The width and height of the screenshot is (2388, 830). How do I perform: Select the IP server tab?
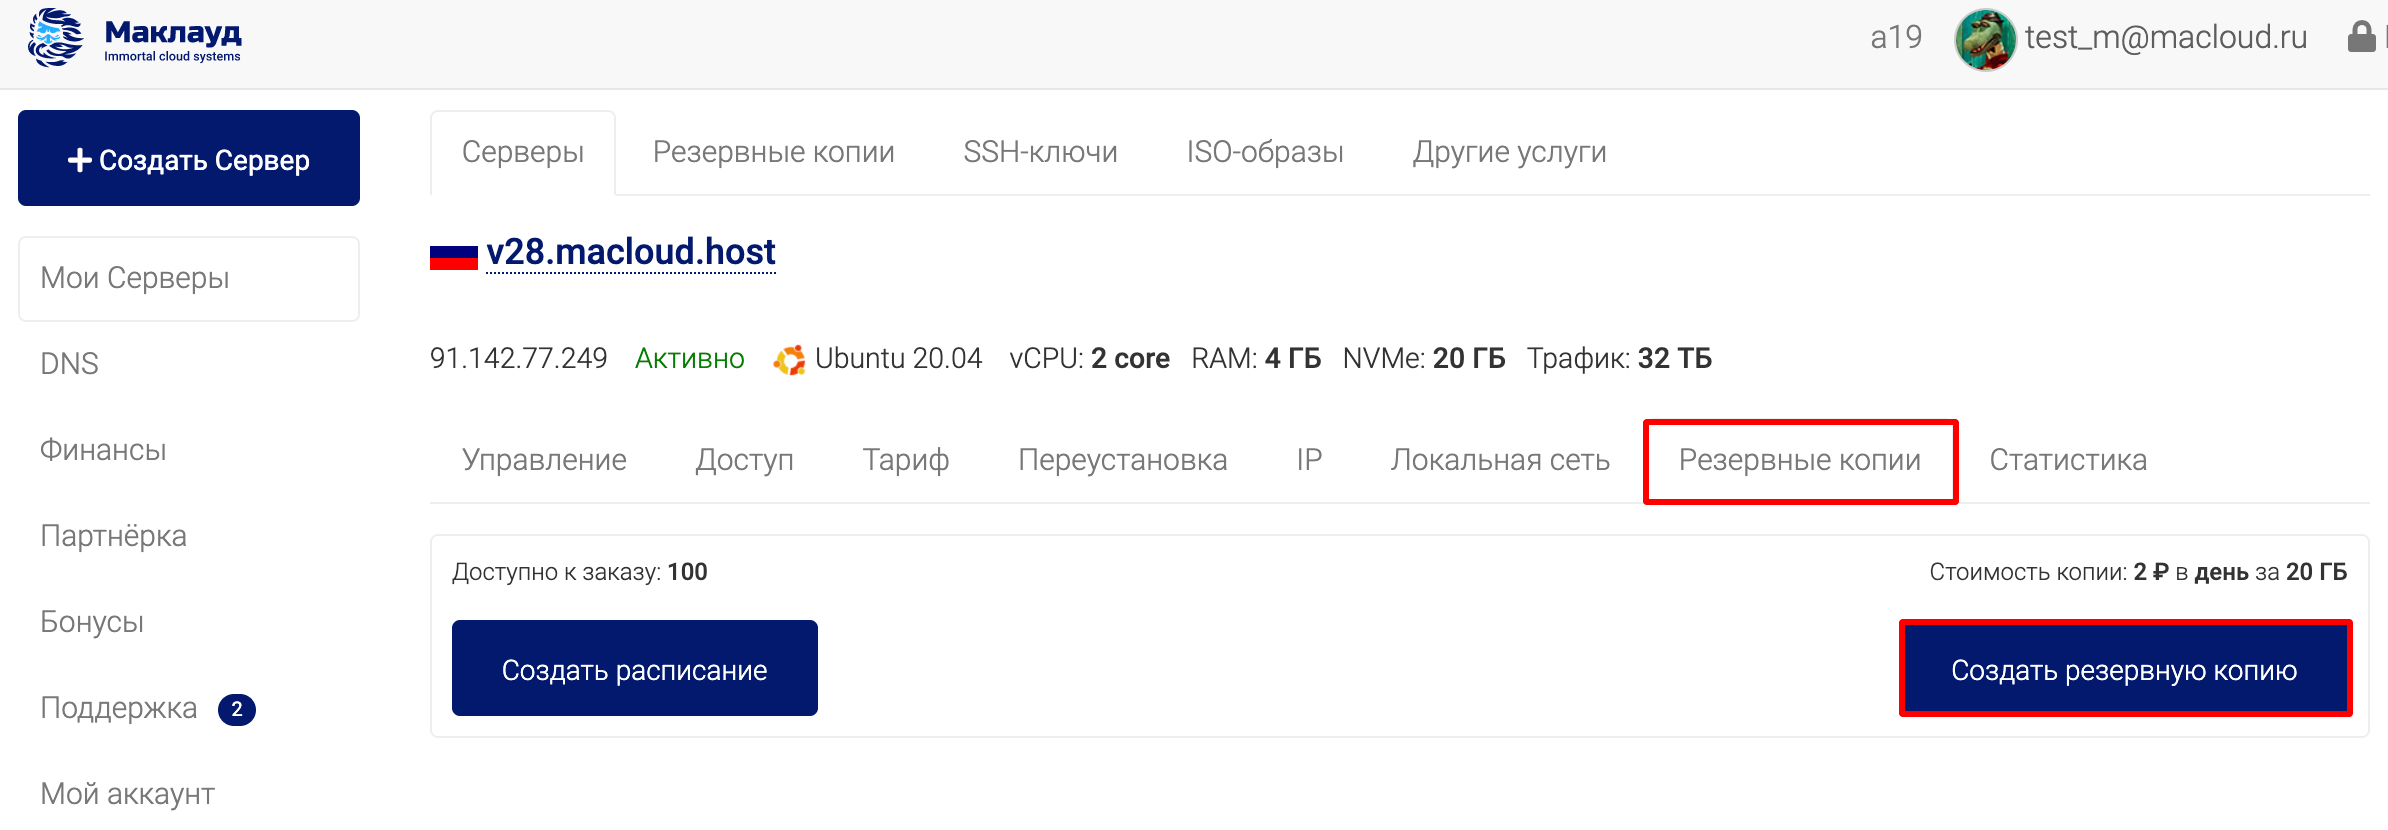[1309, 460]
